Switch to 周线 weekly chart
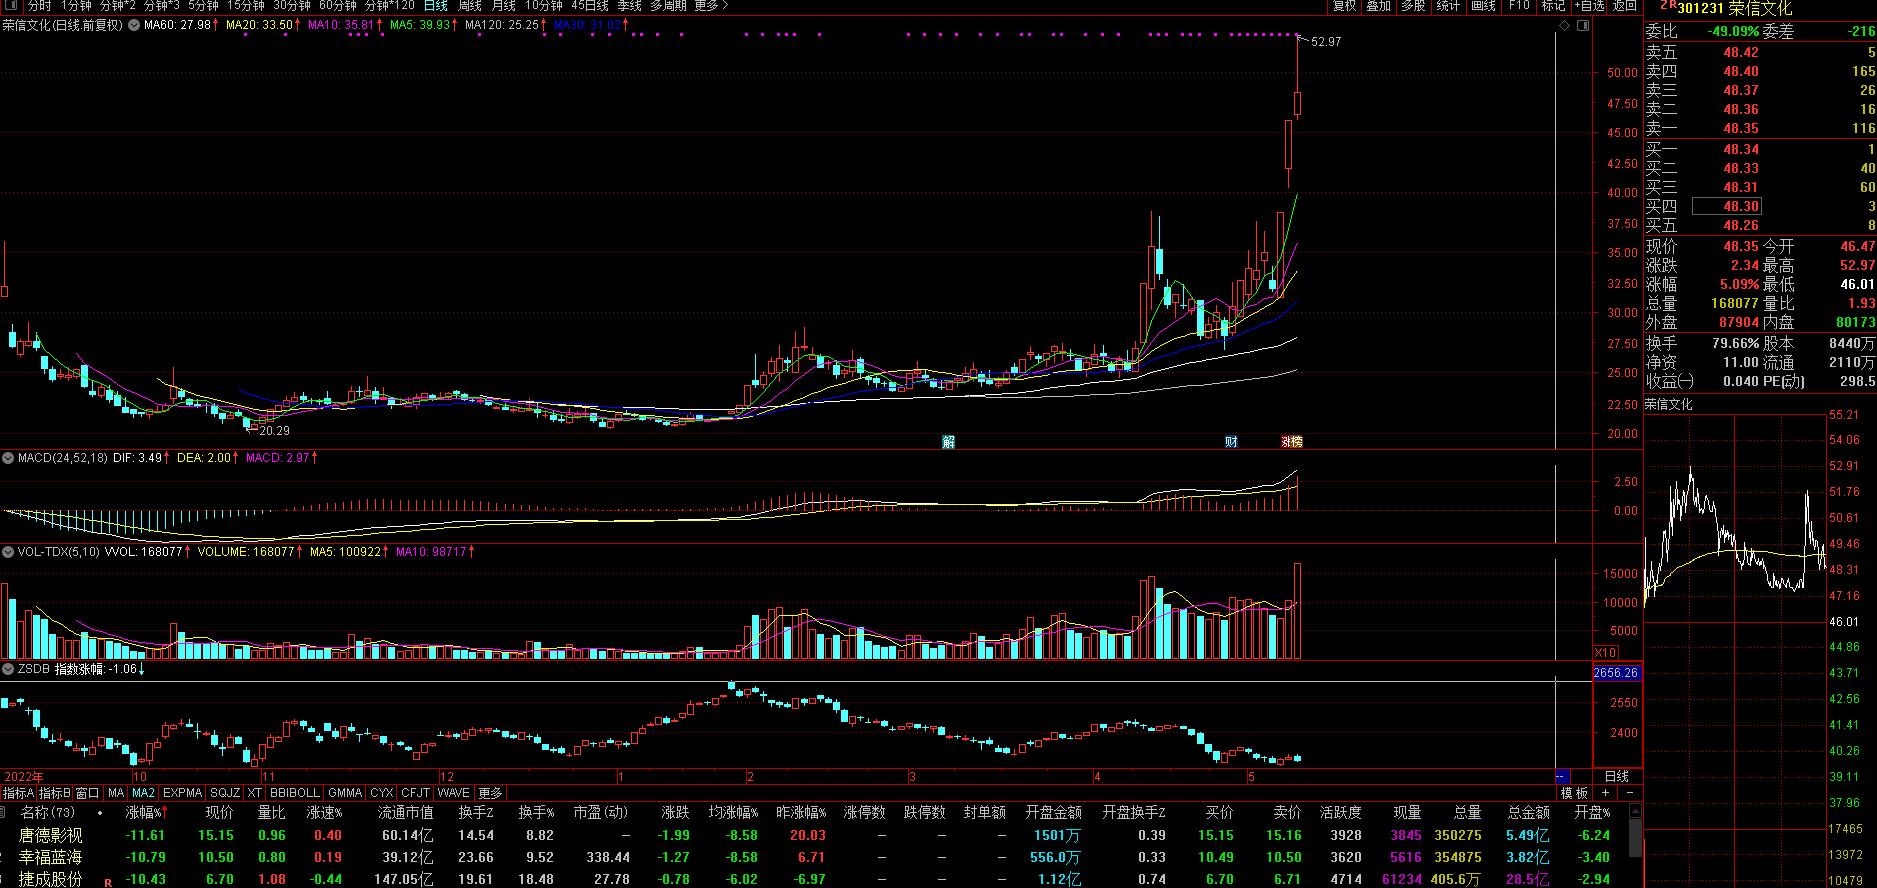Viewport: 1877px width, 888px height. pyautogui.click(x=469, y=6)
